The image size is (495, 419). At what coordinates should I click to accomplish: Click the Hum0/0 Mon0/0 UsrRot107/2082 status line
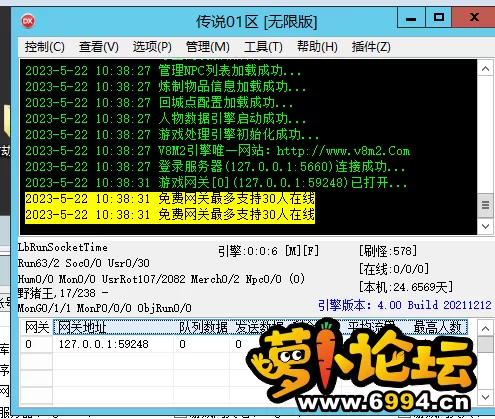pos(161,279)
